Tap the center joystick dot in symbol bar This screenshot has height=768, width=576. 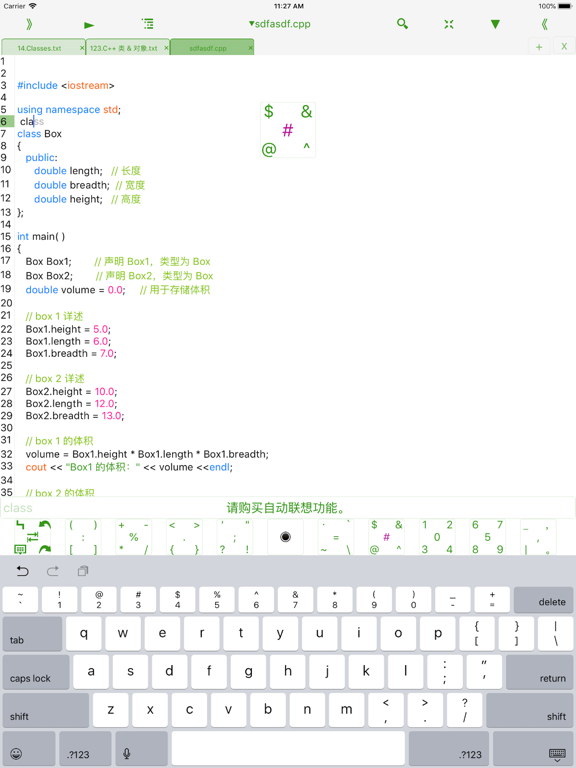click(x=286, y=537)
